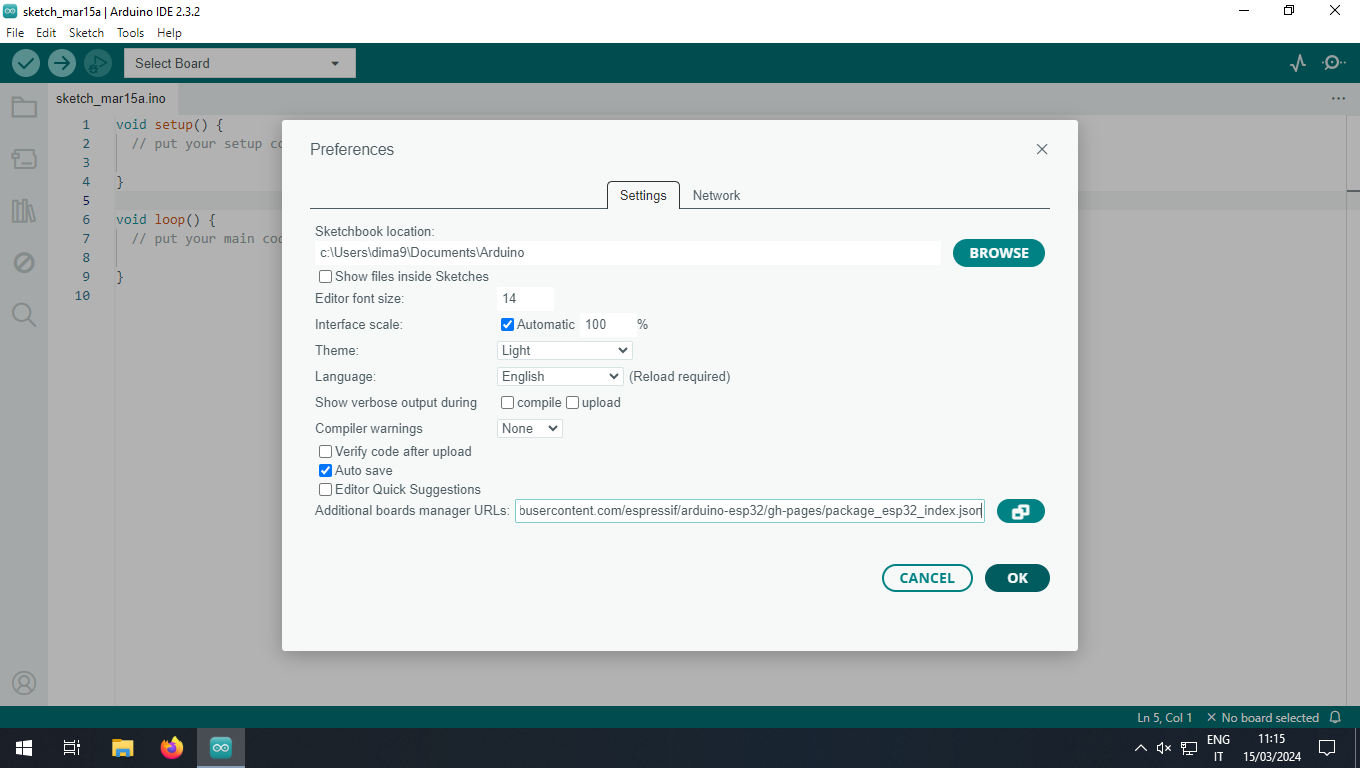Uncheck Automatic interface scale
The image size is (1360, 768).
[507, 324]
